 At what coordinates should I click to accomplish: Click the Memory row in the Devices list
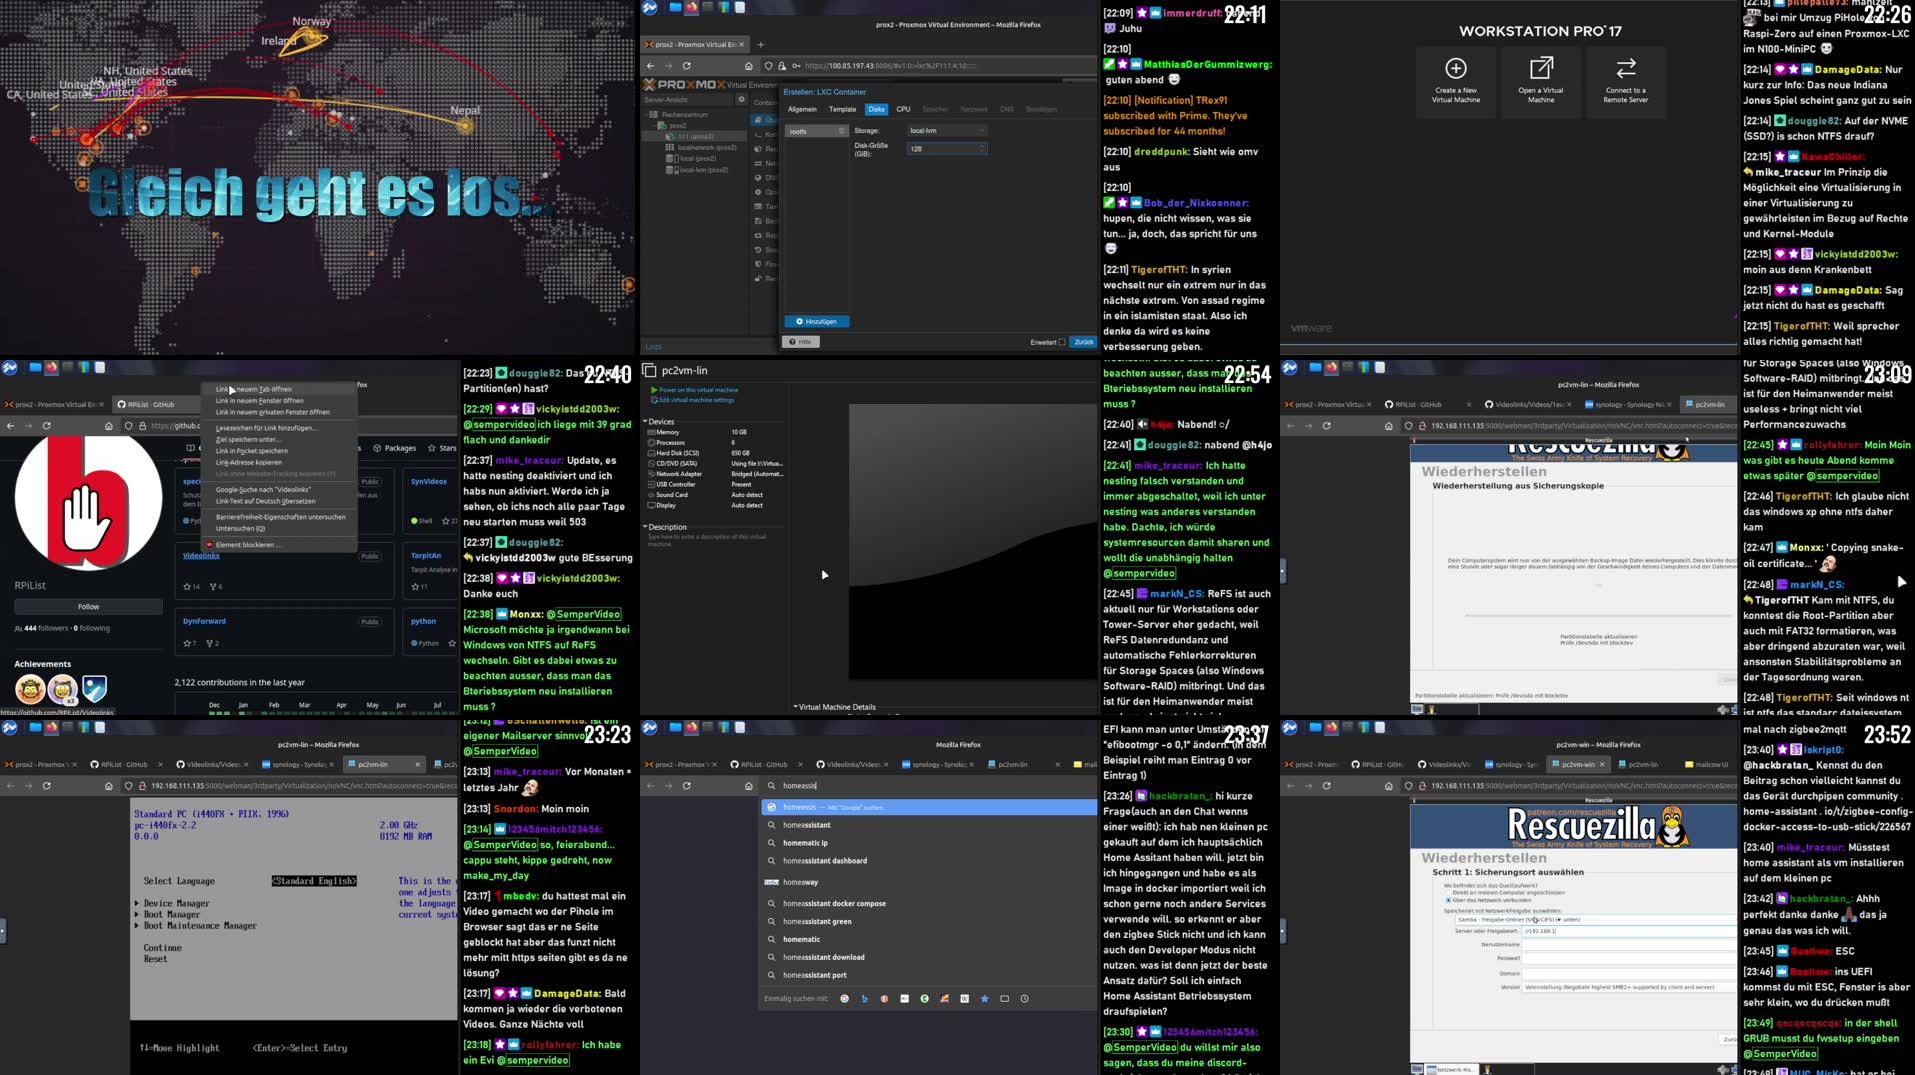click(714, 432)
